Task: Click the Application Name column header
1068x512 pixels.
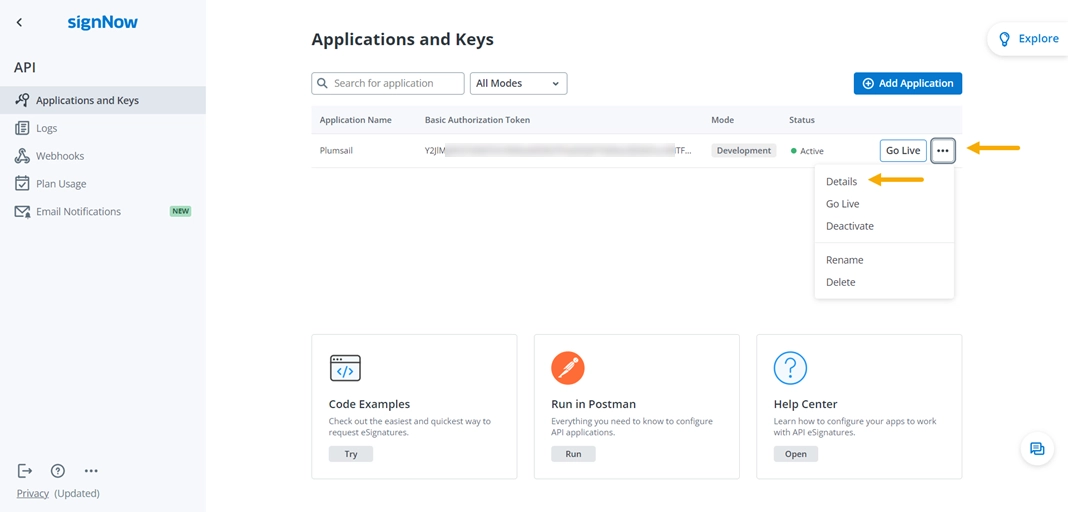Action: [356, 120]
